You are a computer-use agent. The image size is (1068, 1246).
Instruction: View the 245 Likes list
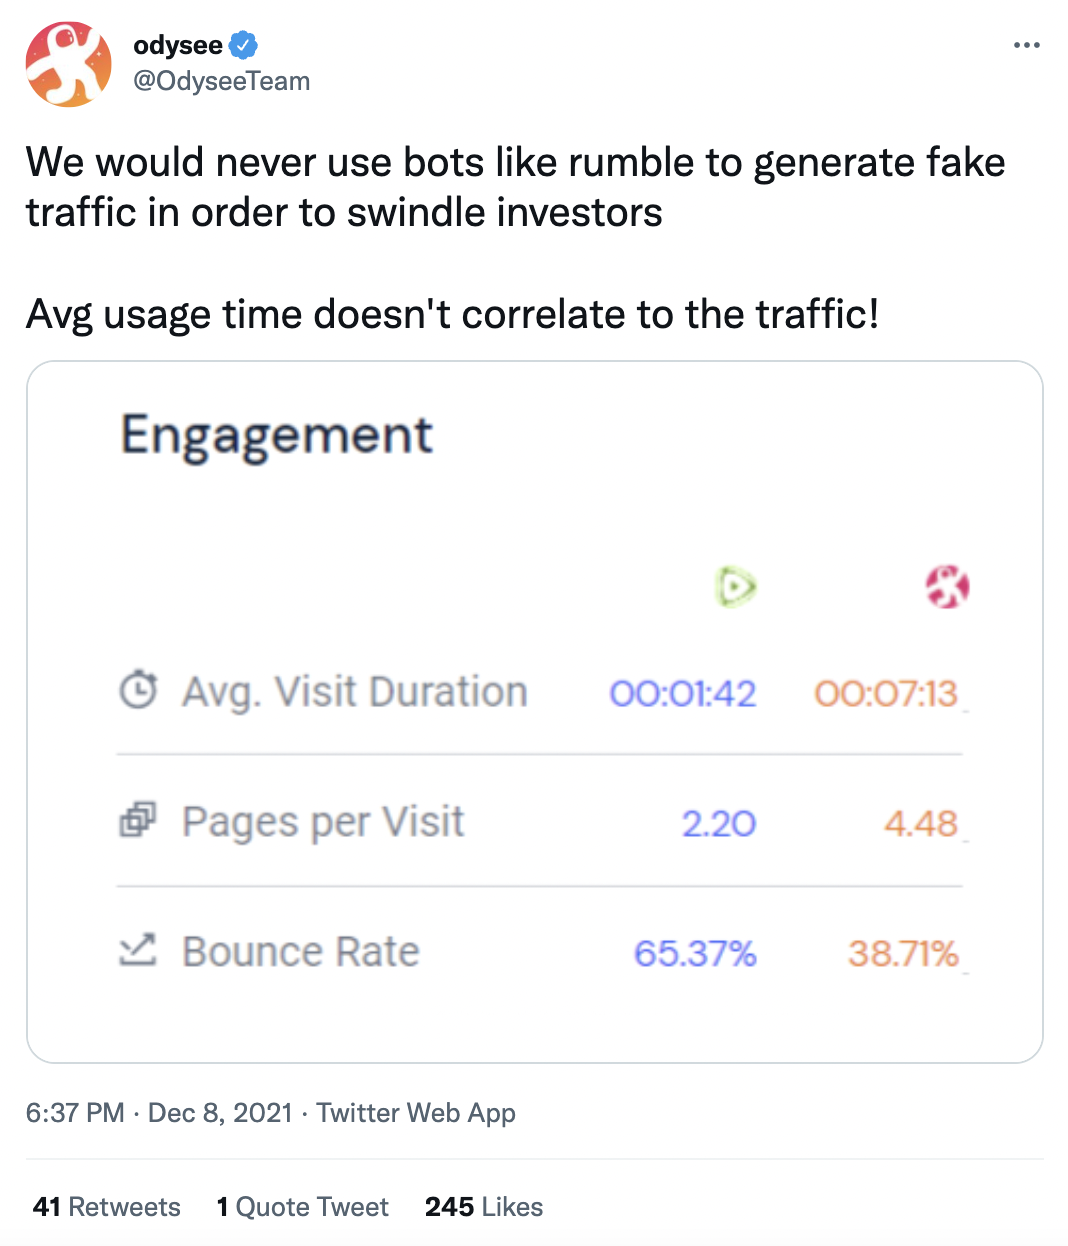484,1207
